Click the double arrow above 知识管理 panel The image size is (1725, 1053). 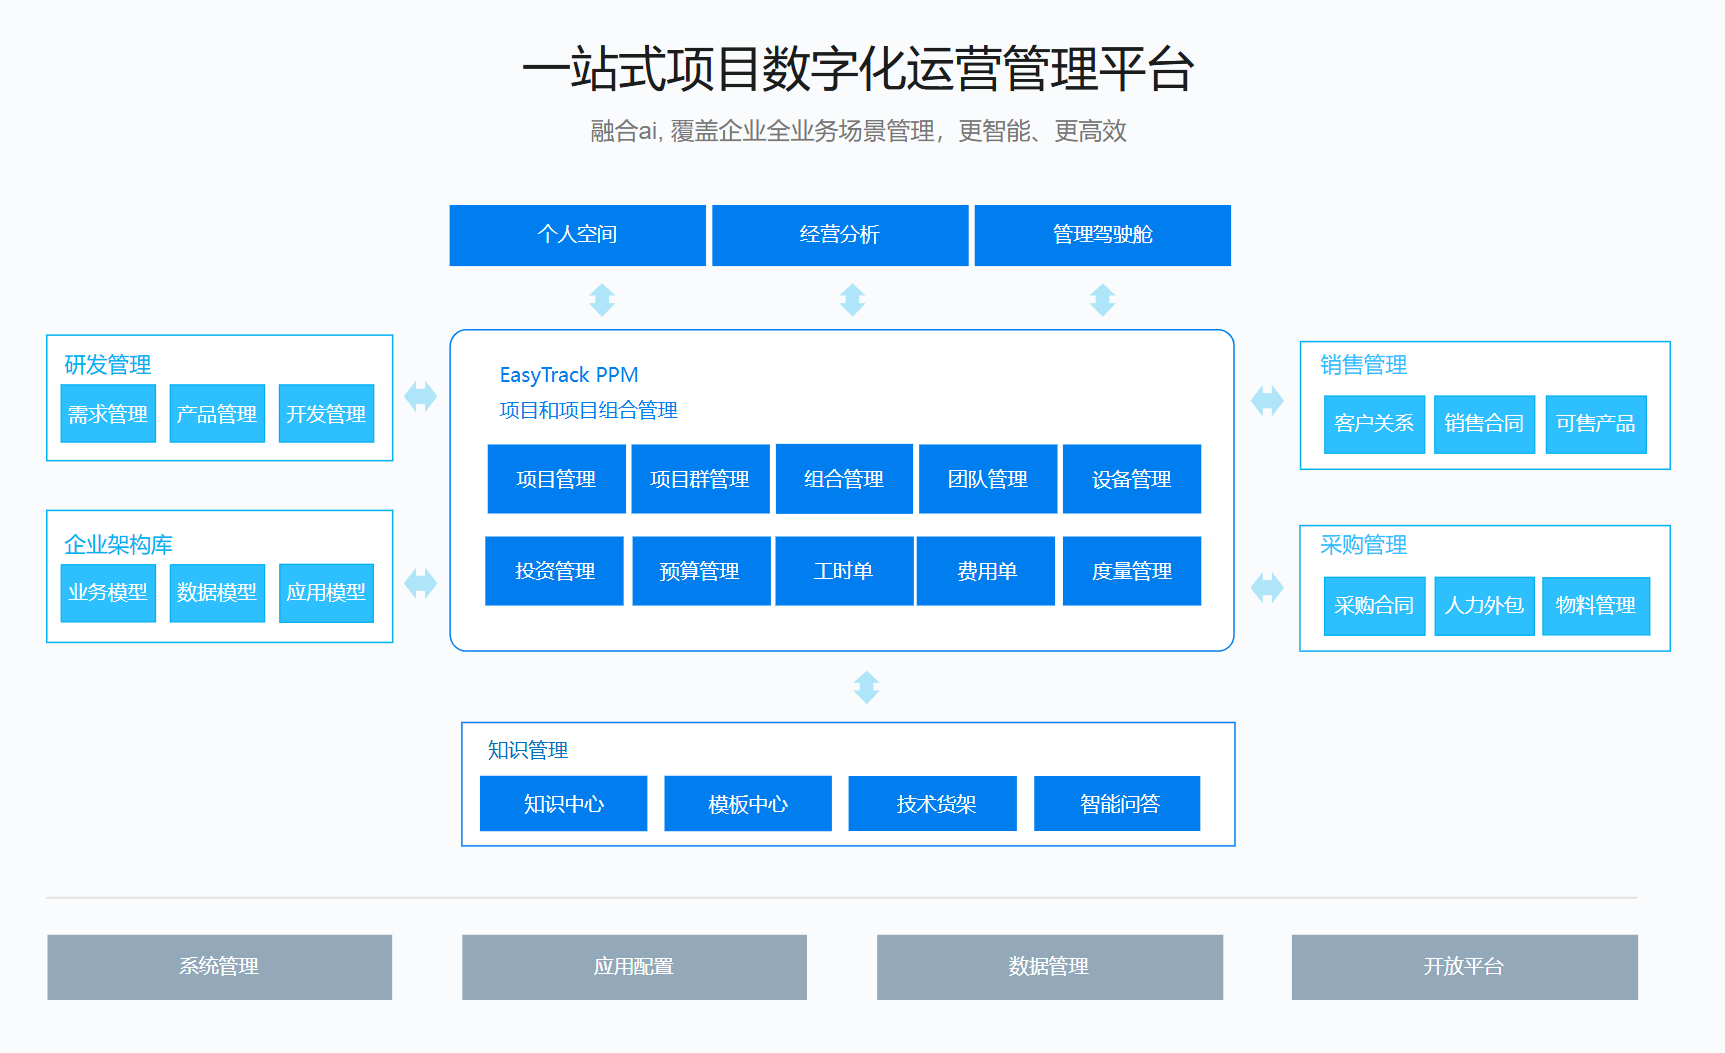tap(866, 687)
